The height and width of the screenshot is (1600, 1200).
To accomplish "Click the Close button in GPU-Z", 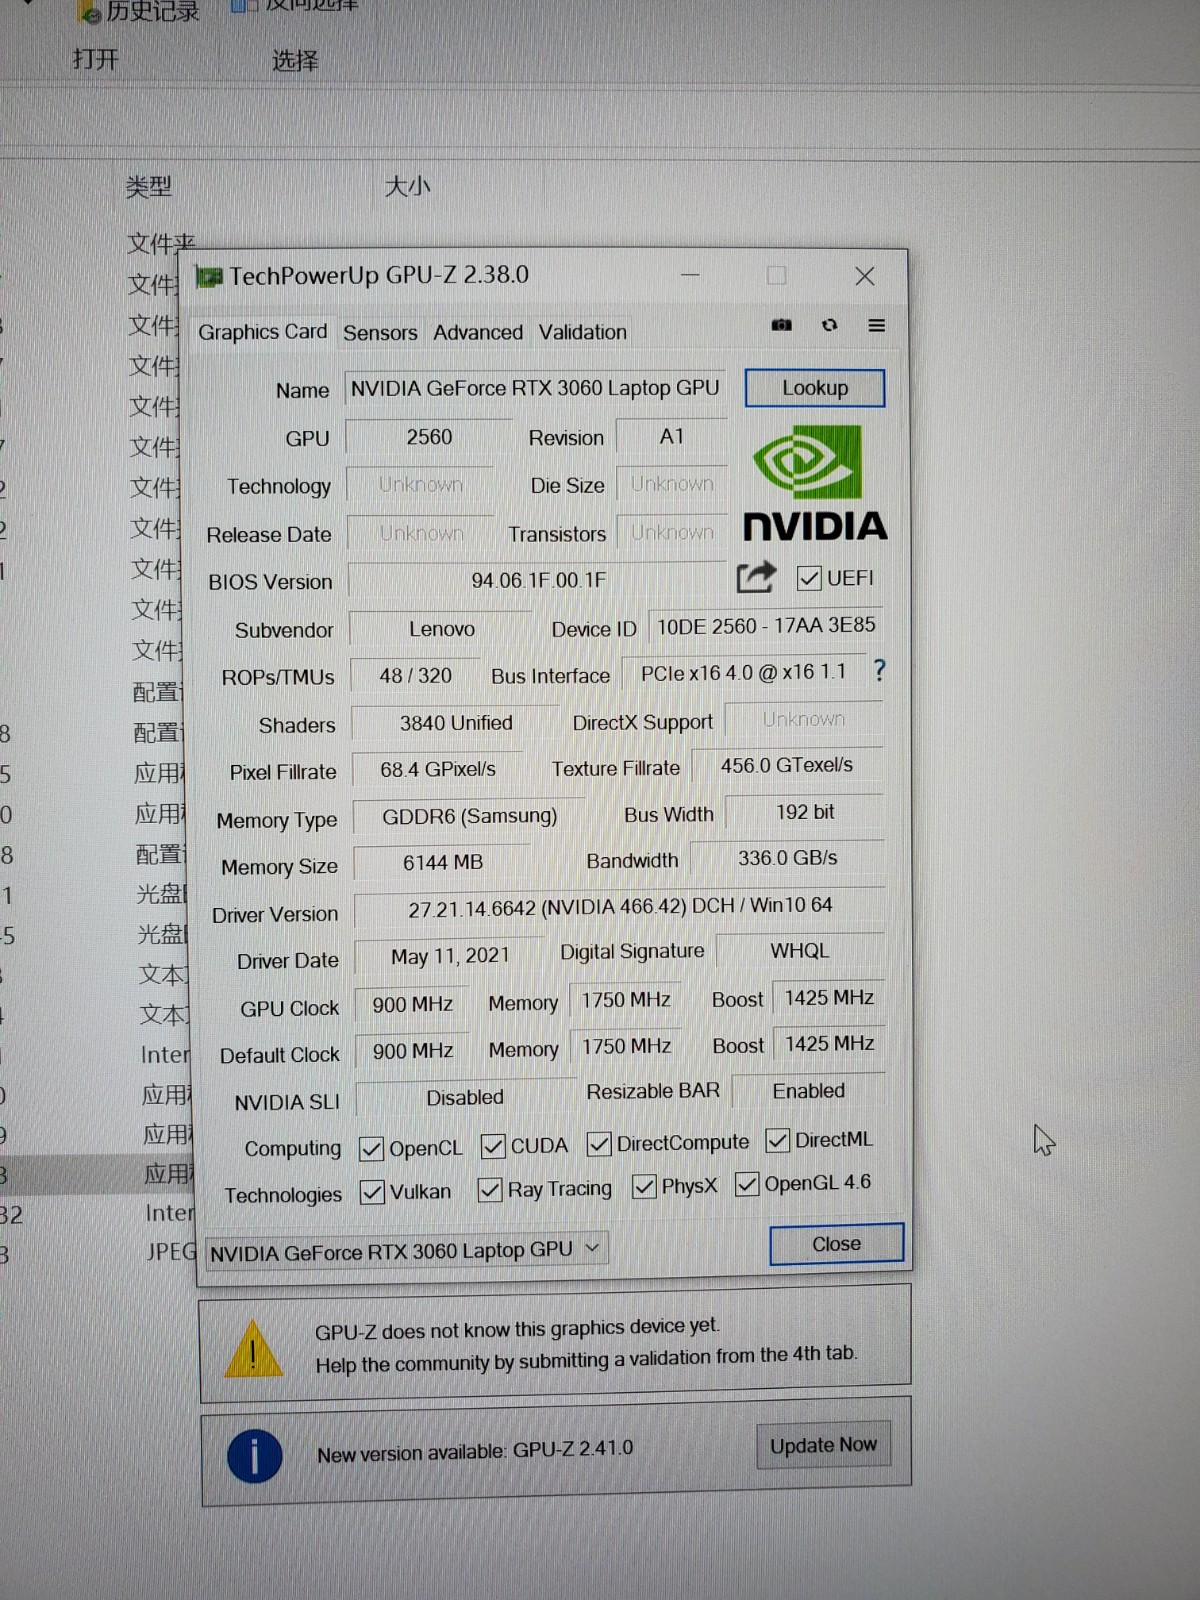I will click(836, 1244).
